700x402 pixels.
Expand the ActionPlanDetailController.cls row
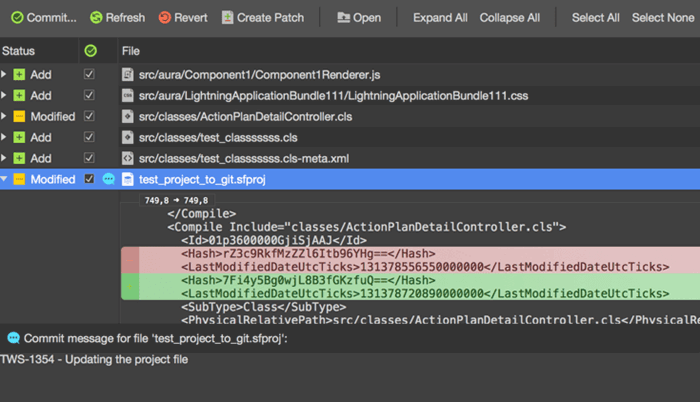coord(4,116)
